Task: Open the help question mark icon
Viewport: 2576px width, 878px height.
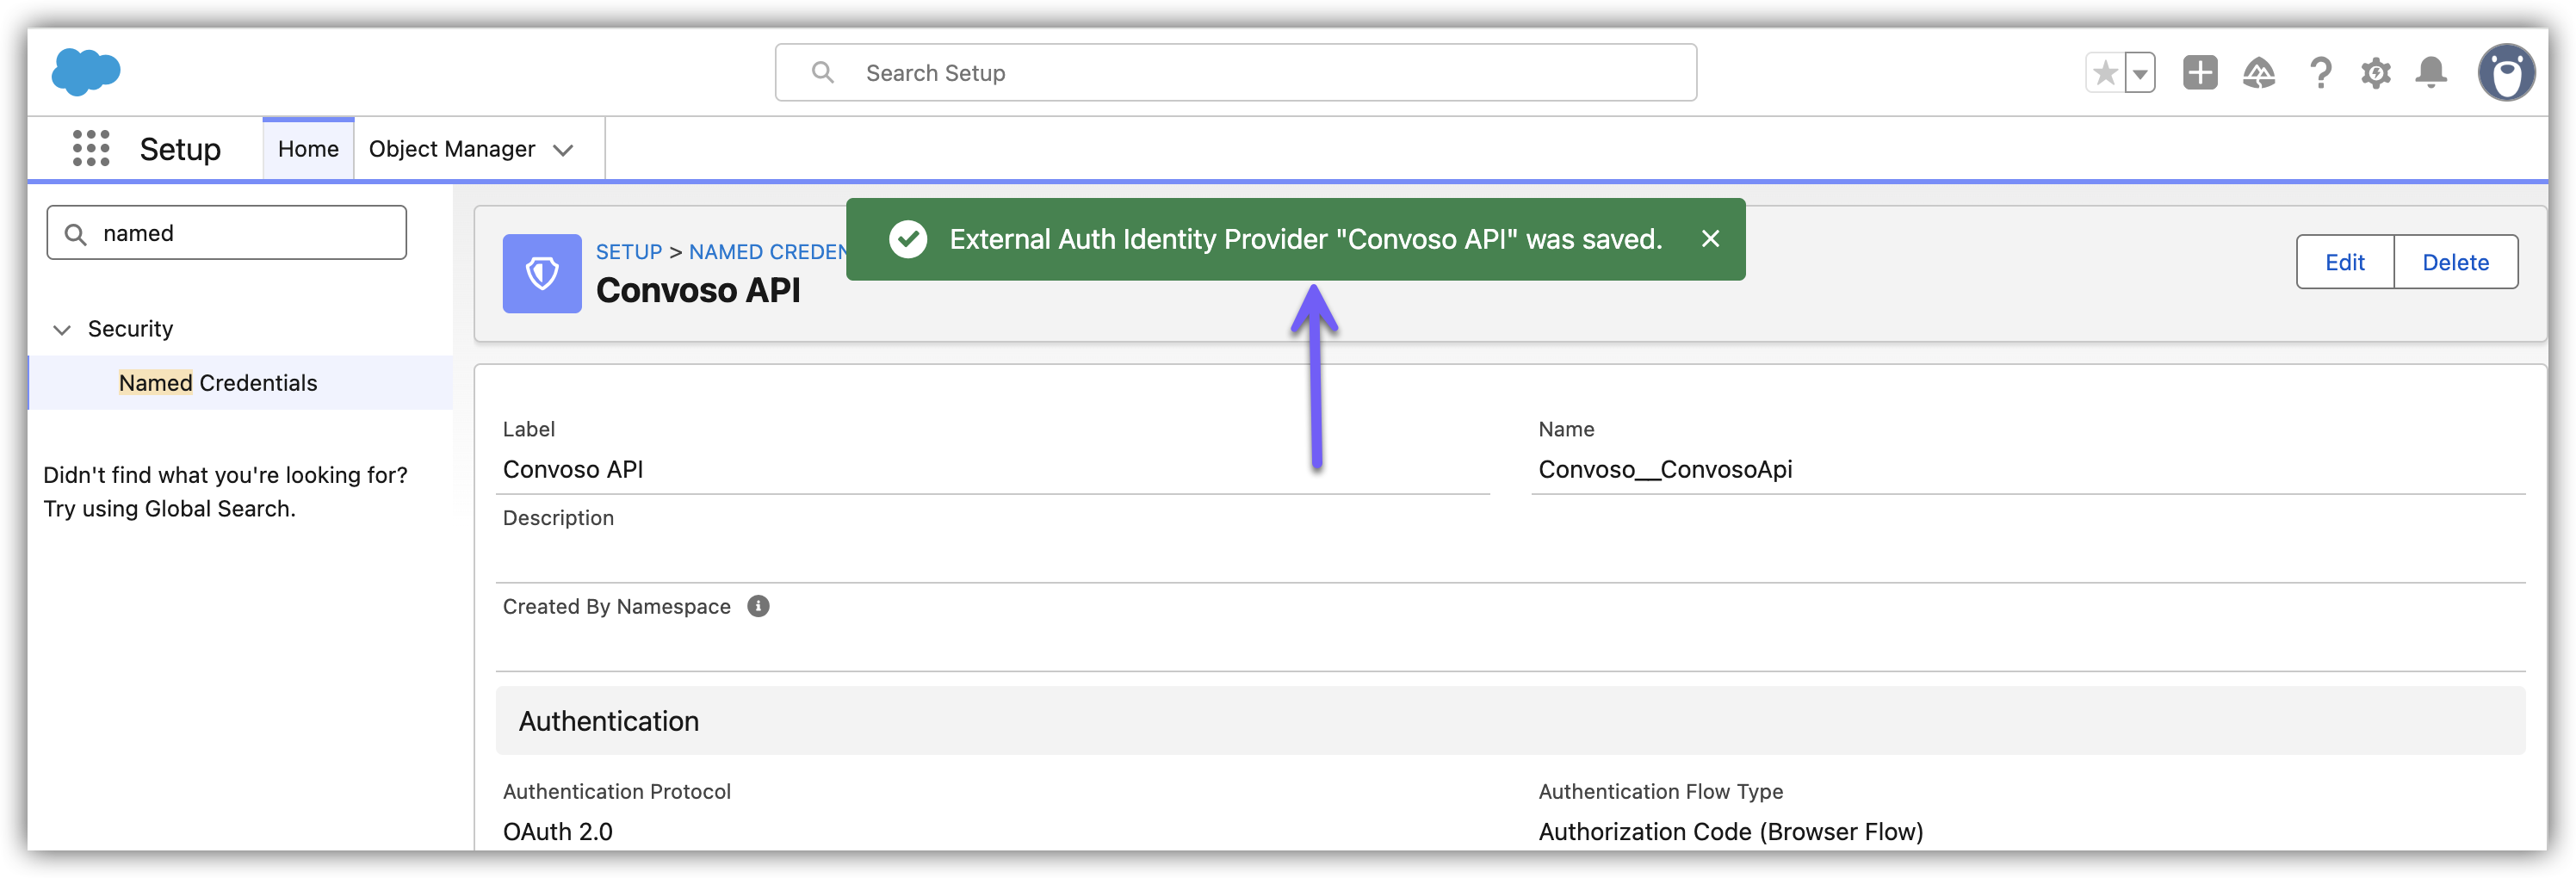Action: pos(2320,73)
